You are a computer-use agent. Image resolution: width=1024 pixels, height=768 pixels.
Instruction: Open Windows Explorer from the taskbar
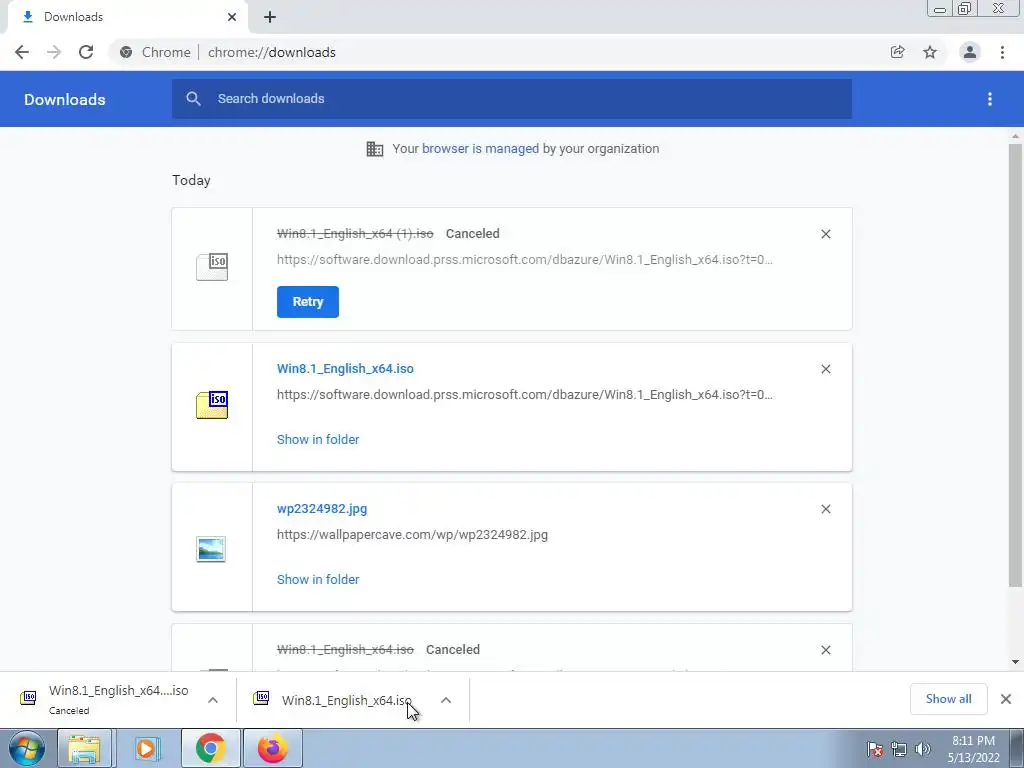84,748
